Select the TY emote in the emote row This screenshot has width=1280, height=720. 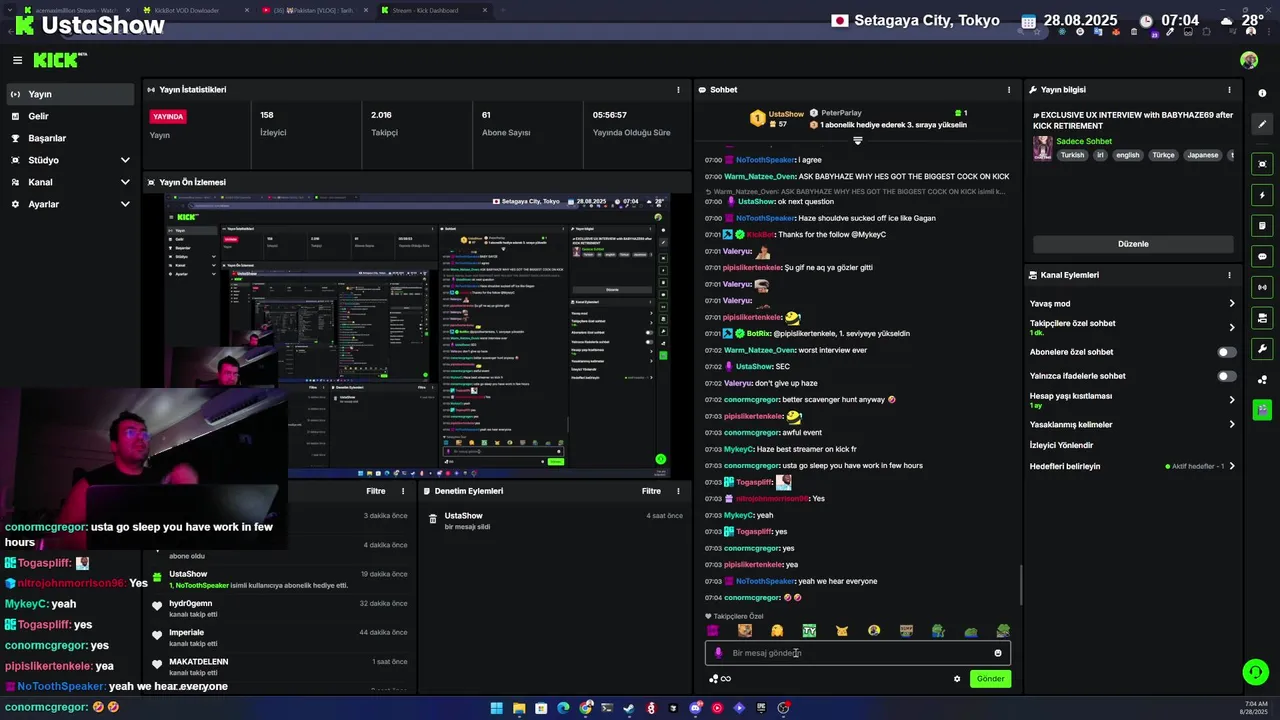pos(809,631)
